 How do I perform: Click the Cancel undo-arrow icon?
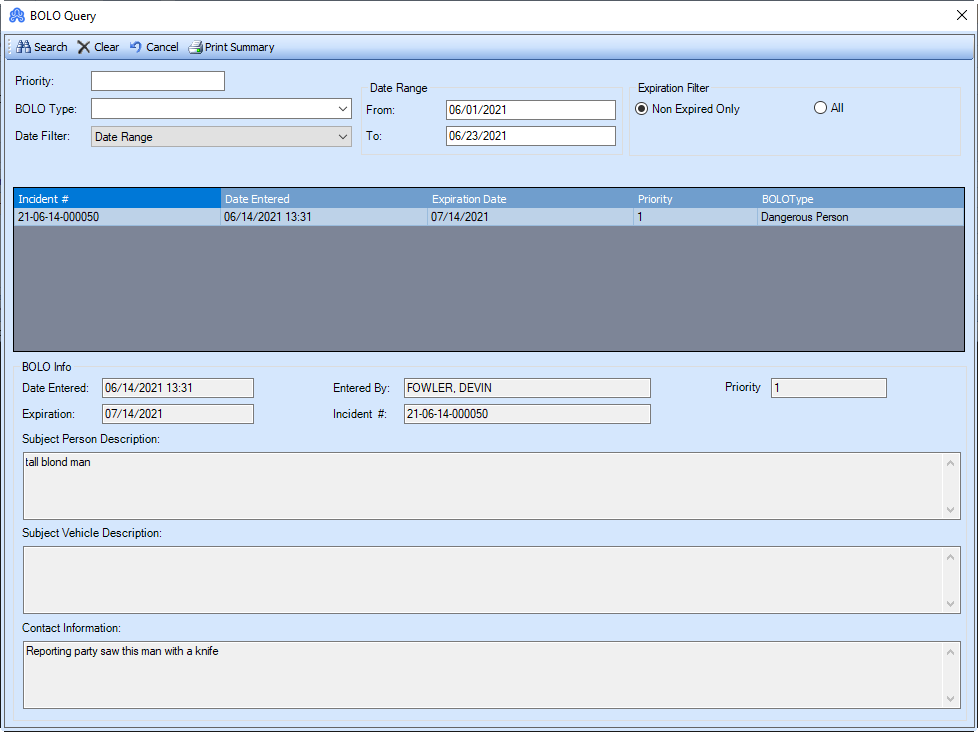tap(135, 46)
